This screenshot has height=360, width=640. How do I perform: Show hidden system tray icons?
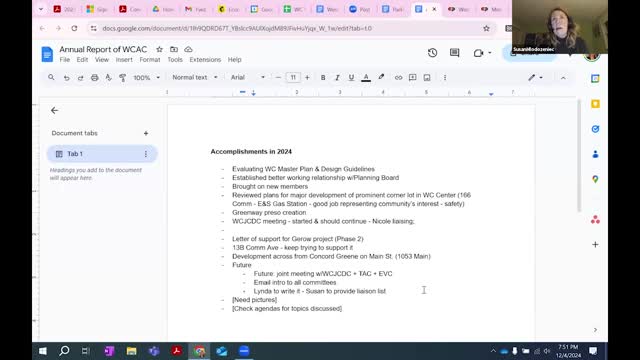pos(493,351)
